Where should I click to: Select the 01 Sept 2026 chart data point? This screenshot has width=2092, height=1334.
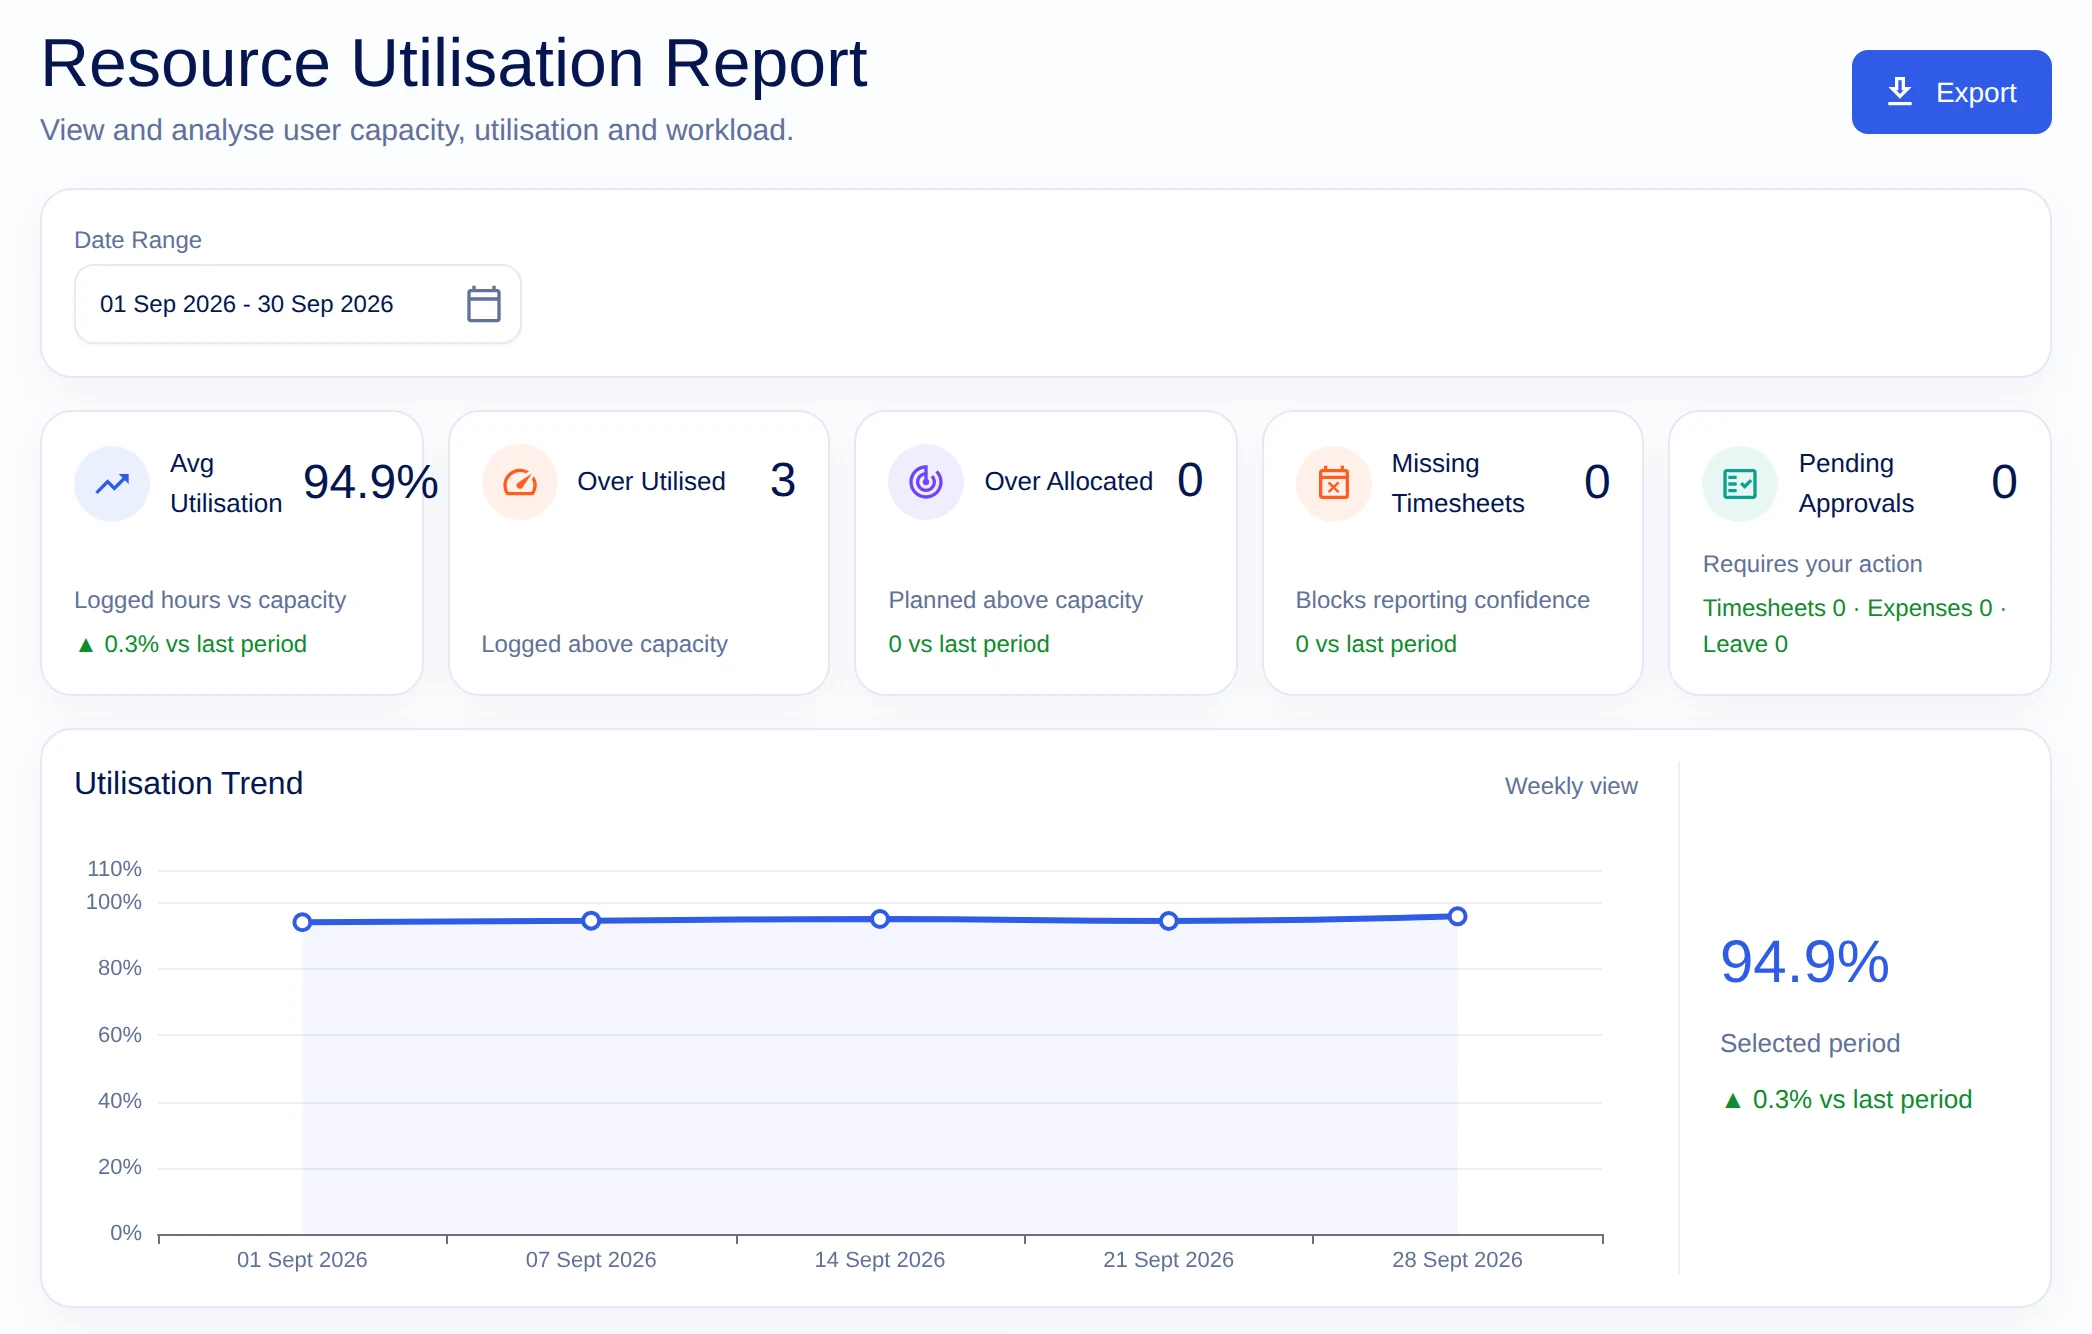[x=302, y=922]
